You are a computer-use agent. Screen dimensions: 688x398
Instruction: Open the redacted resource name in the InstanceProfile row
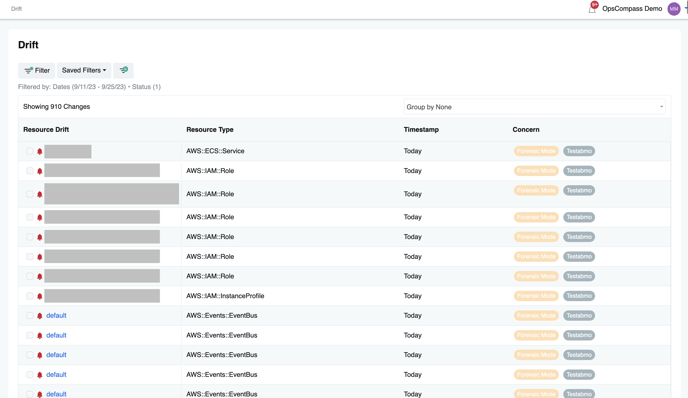tap(102, 296)
